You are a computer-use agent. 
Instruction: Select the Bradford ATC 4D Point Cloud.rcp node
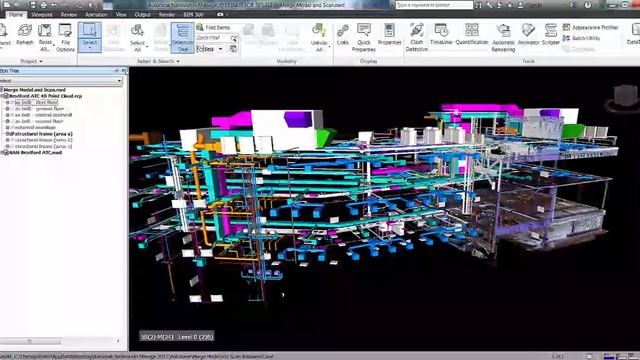[46, 96]
